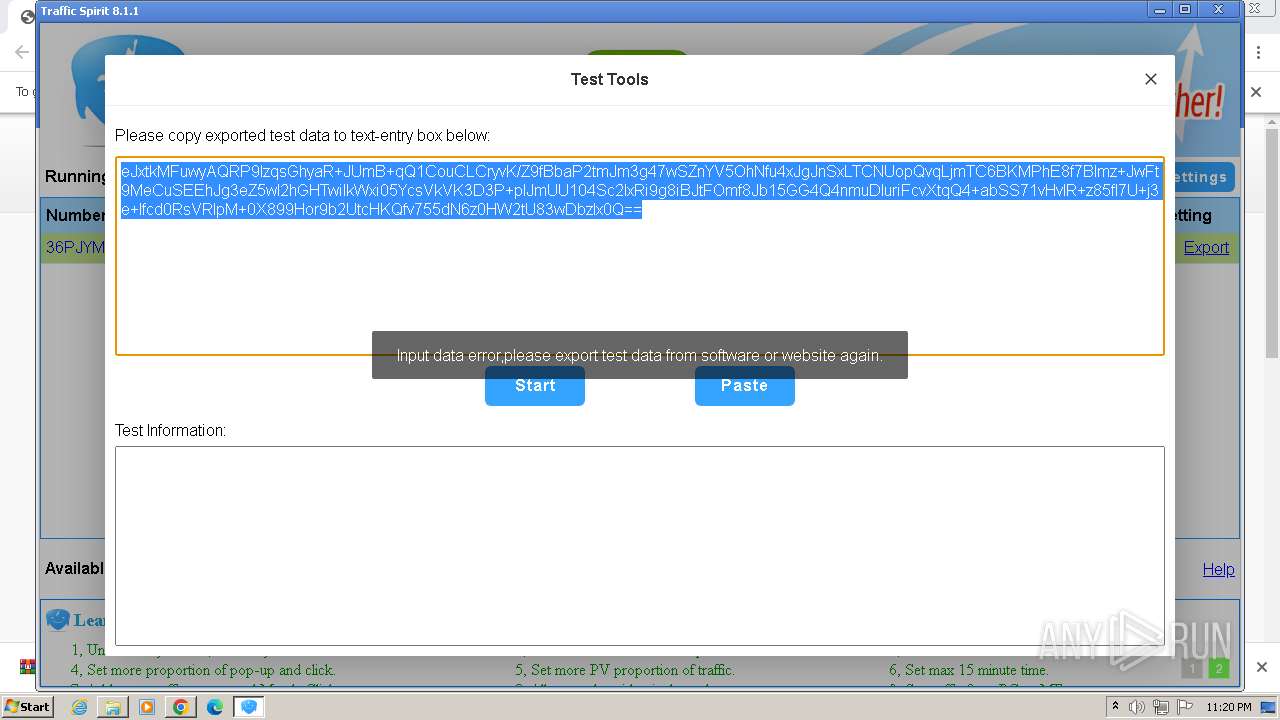Viewport: 1280px width, 720px height.
Task: Maximize the Traffic Spirit window
Action: click(1185, 9)
